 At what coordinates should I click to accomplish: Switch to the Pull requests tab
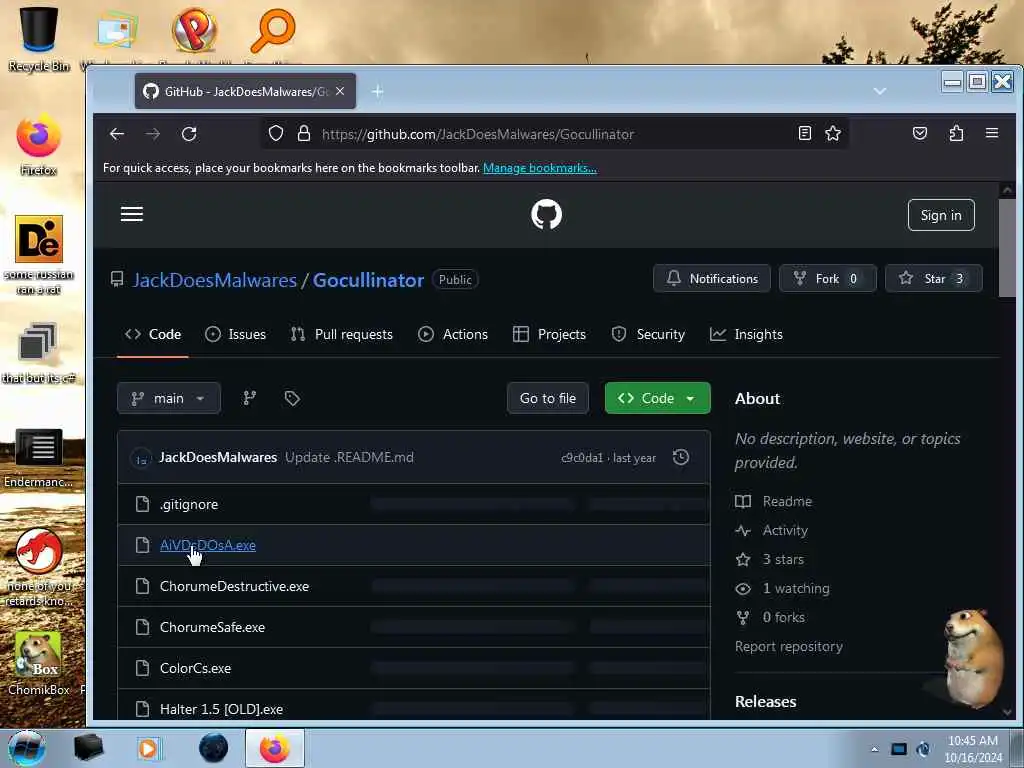[342, 334]
